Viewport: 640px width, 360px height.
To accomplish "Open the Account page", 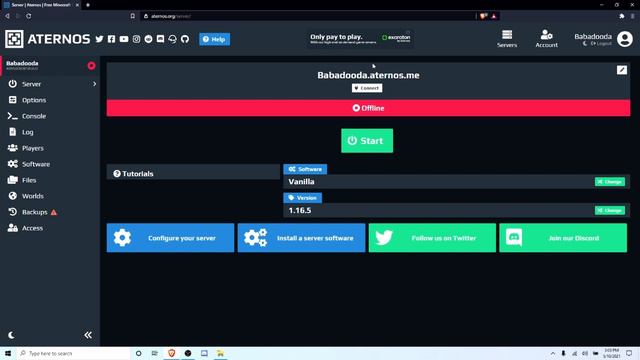I will [547, 39].
